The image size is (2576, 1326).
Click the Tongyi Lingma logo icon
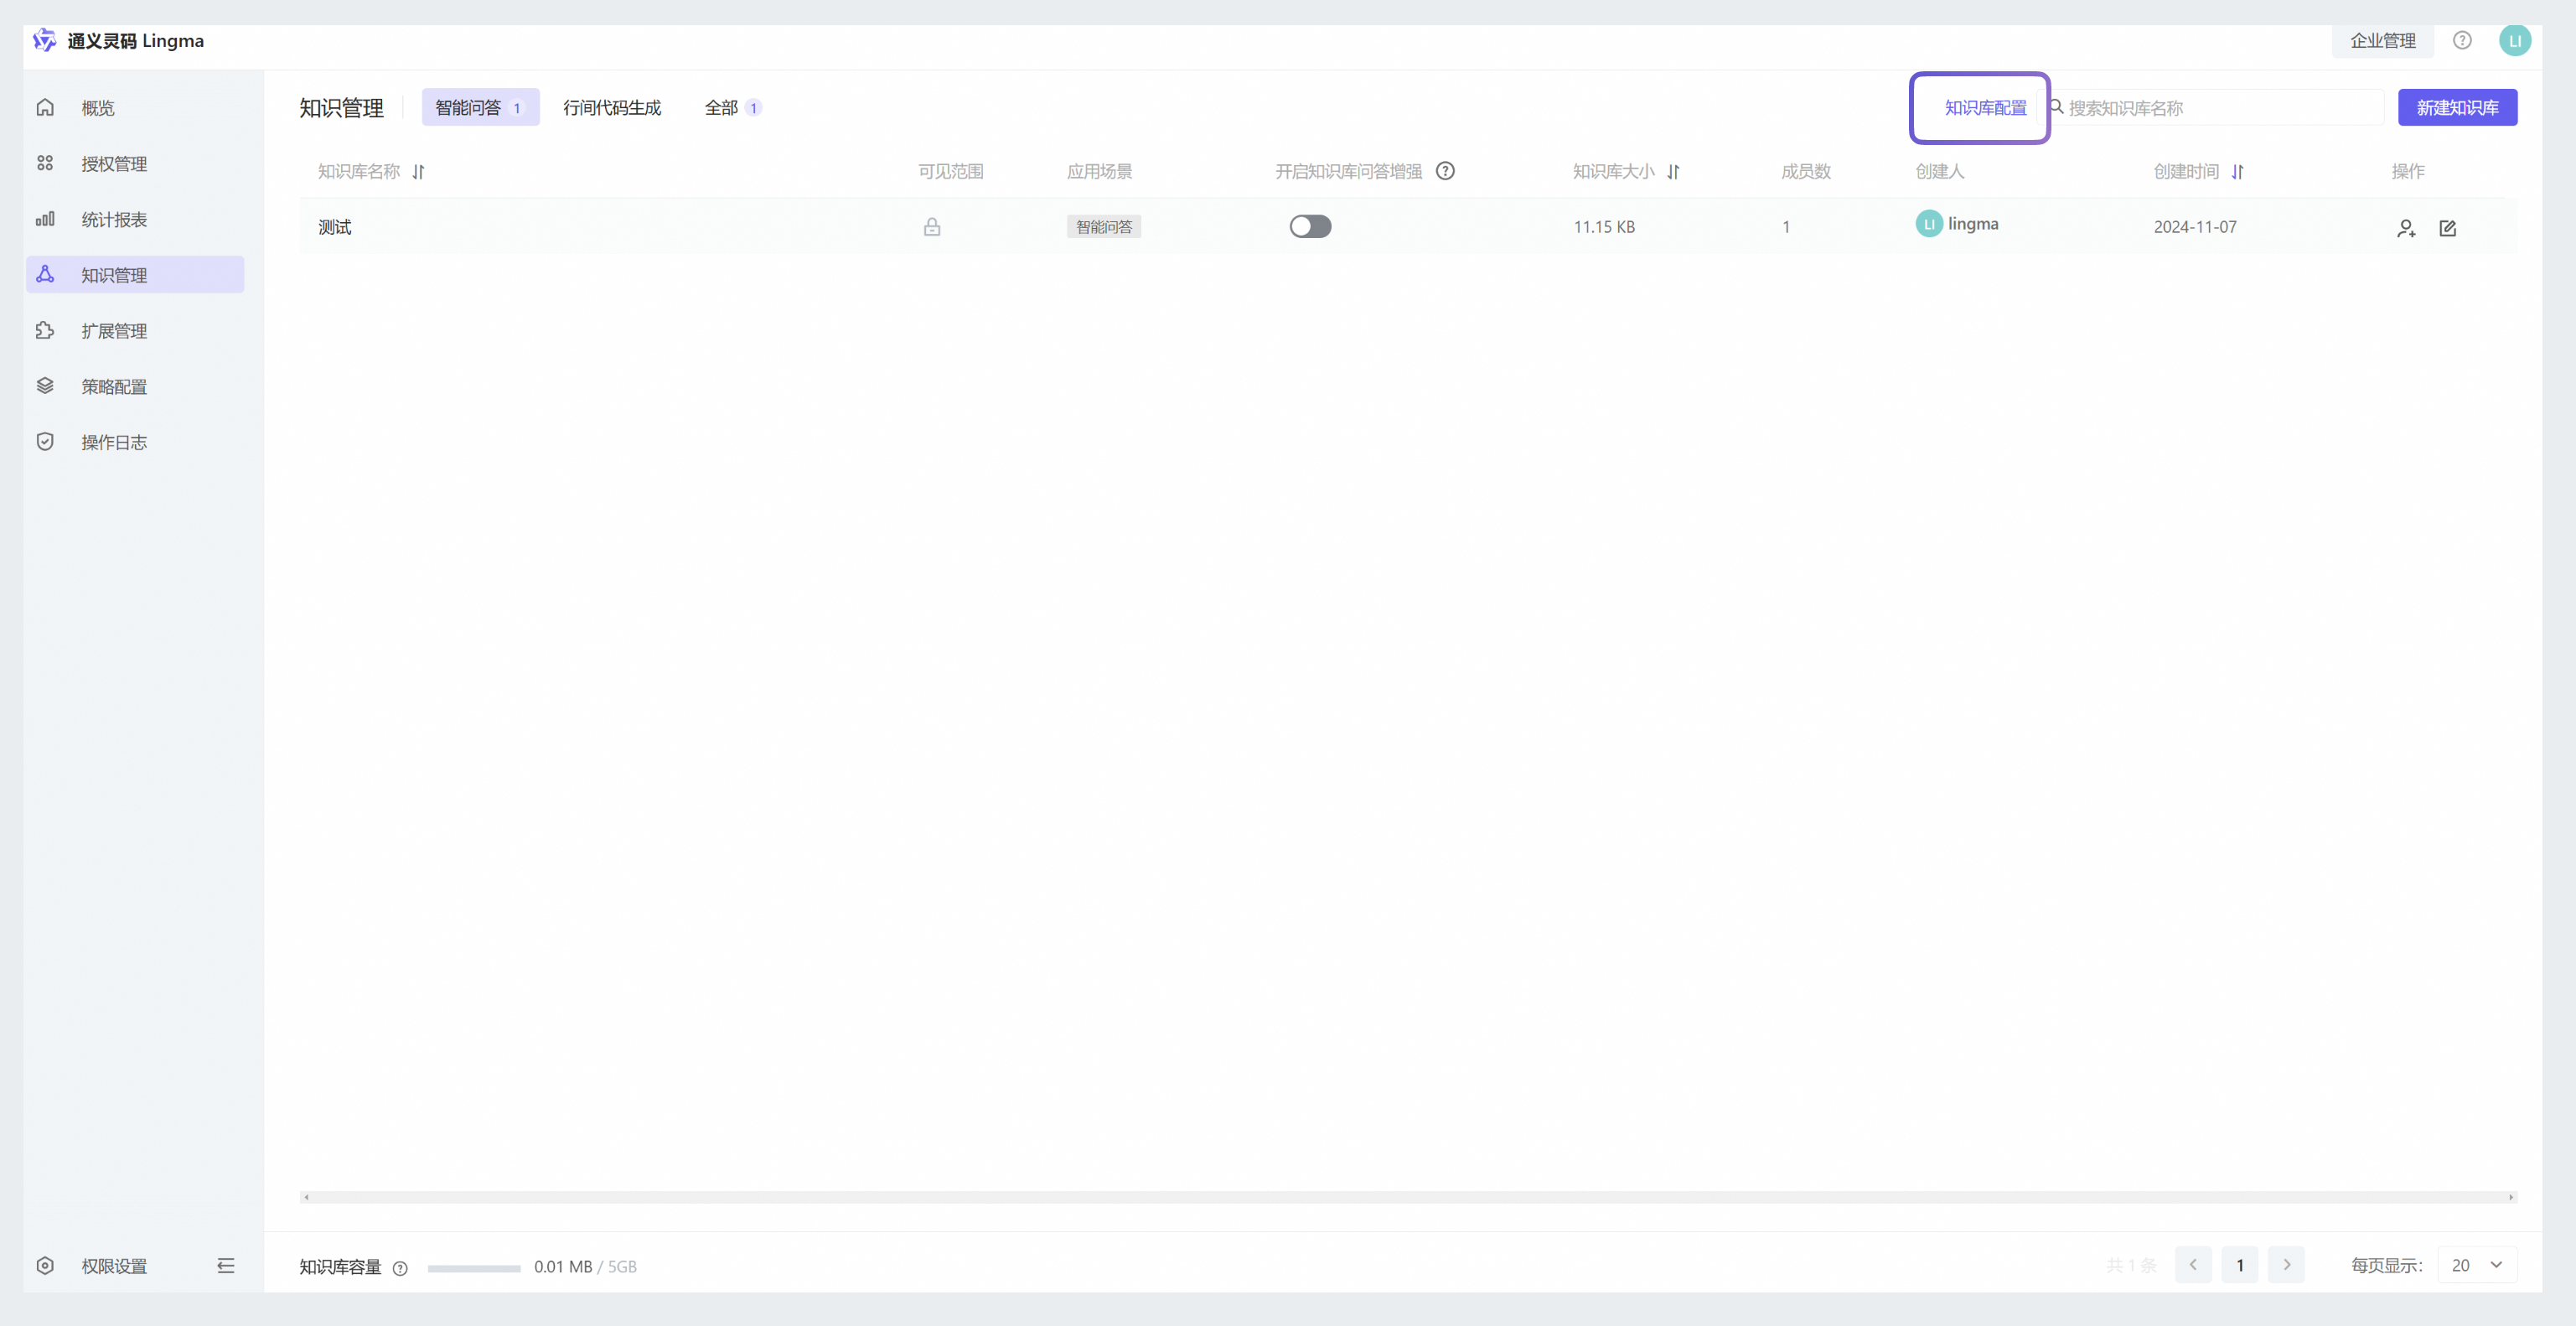(44, 40)
